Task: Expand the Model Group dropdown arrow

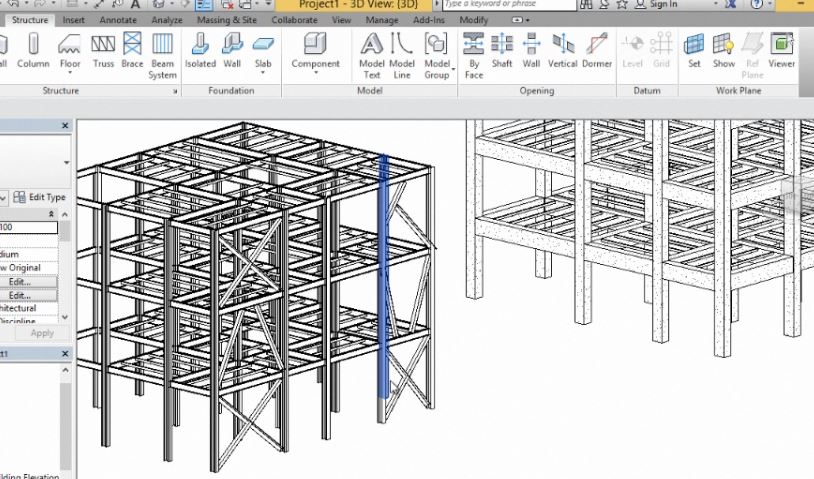Action: [453, 69]
